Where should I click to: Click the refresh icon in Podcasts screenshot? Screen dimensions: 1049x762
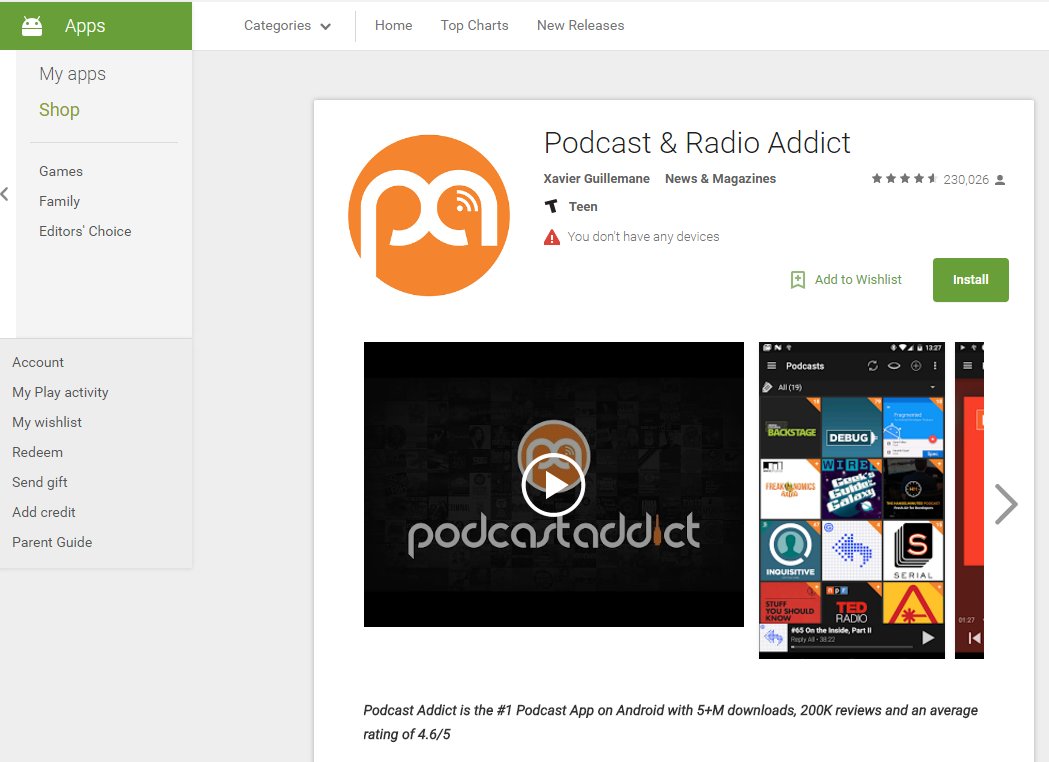(872, 366)
